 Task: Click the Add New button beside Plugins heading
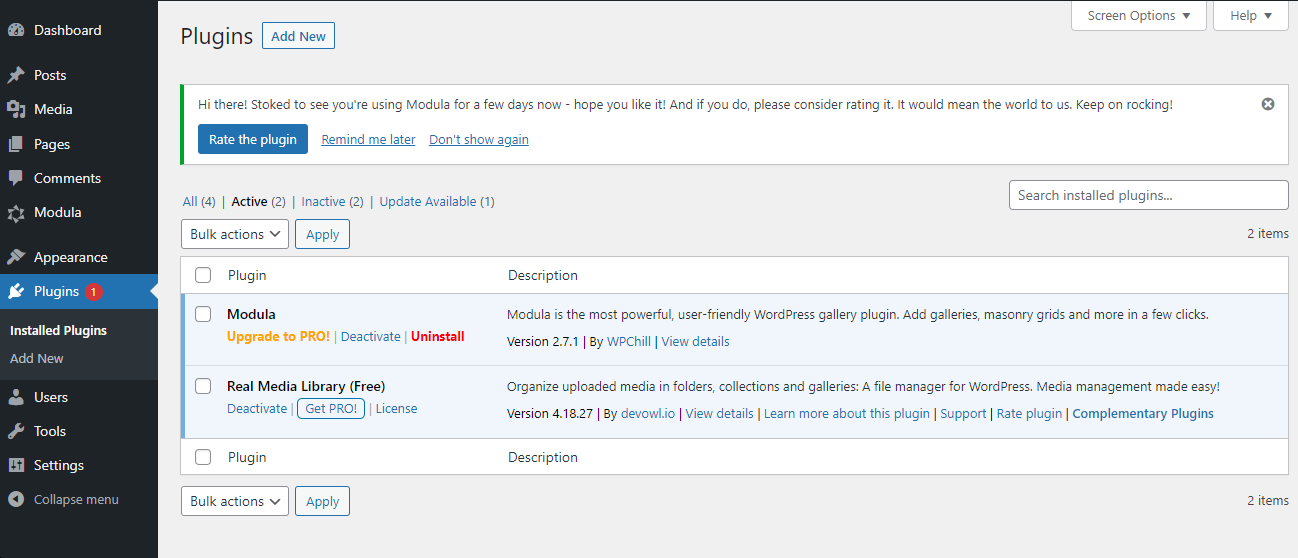[298, 36]
